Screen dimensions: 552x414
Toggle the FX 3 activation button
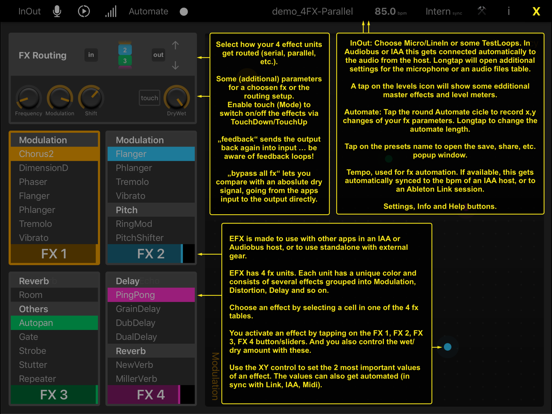[x=54, y=394]
